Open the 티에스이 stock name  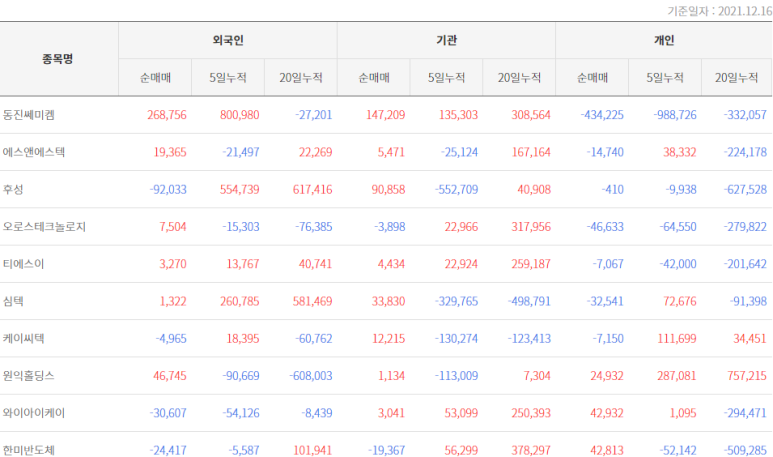(x=23, y=264)
